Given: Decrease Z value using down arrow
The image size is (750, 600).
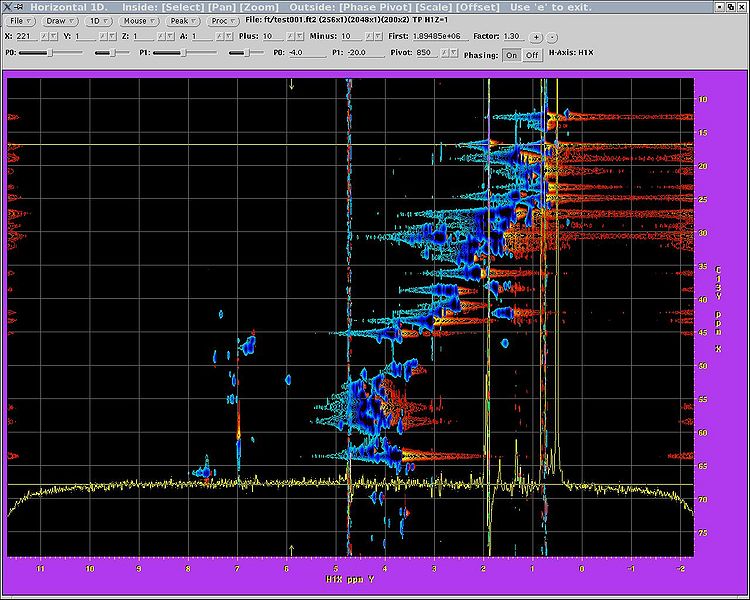Looking at the screenshot, I should click(x=168, y=36).
